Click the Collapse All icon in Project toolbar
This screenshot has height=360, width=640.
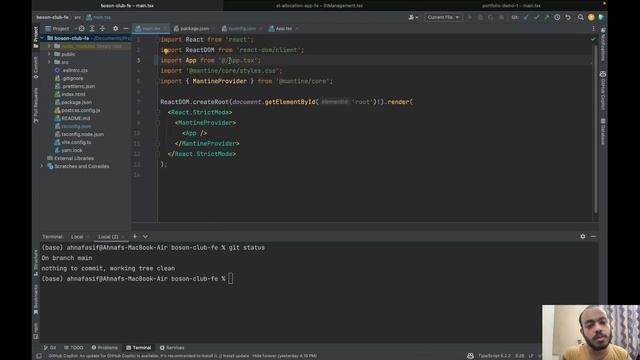pos(102,29)
